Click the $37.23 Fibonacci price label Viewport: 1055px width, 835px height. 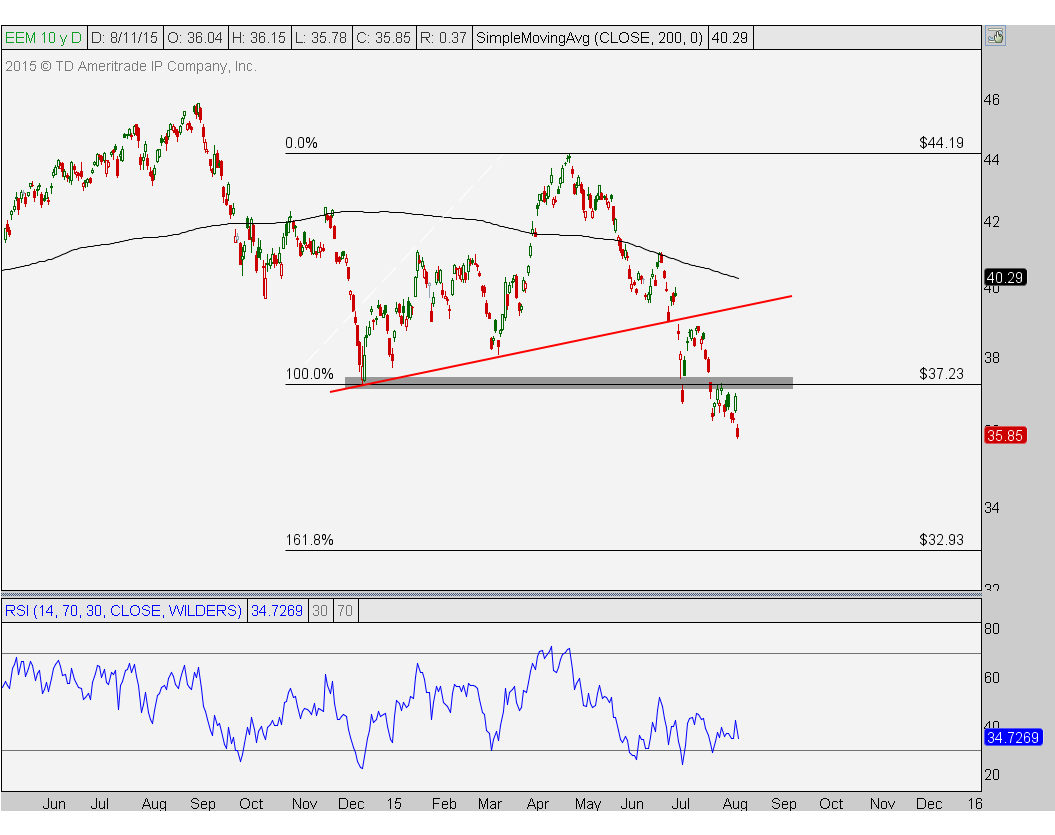(x=941, y=373)
